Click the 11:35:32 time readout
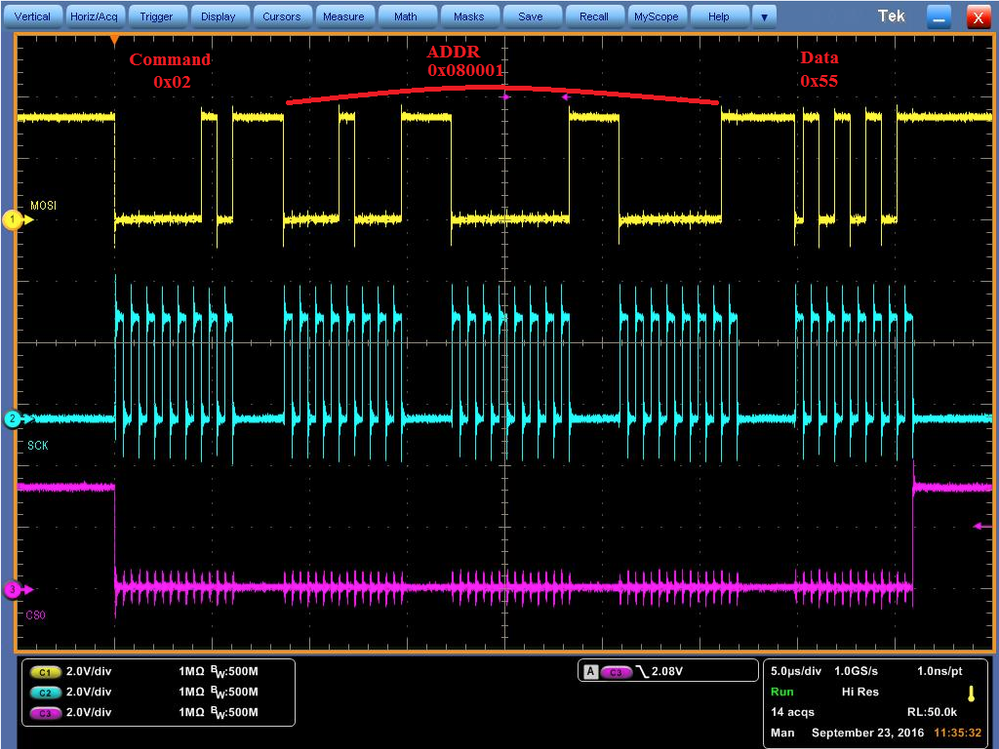 [958, 733]
